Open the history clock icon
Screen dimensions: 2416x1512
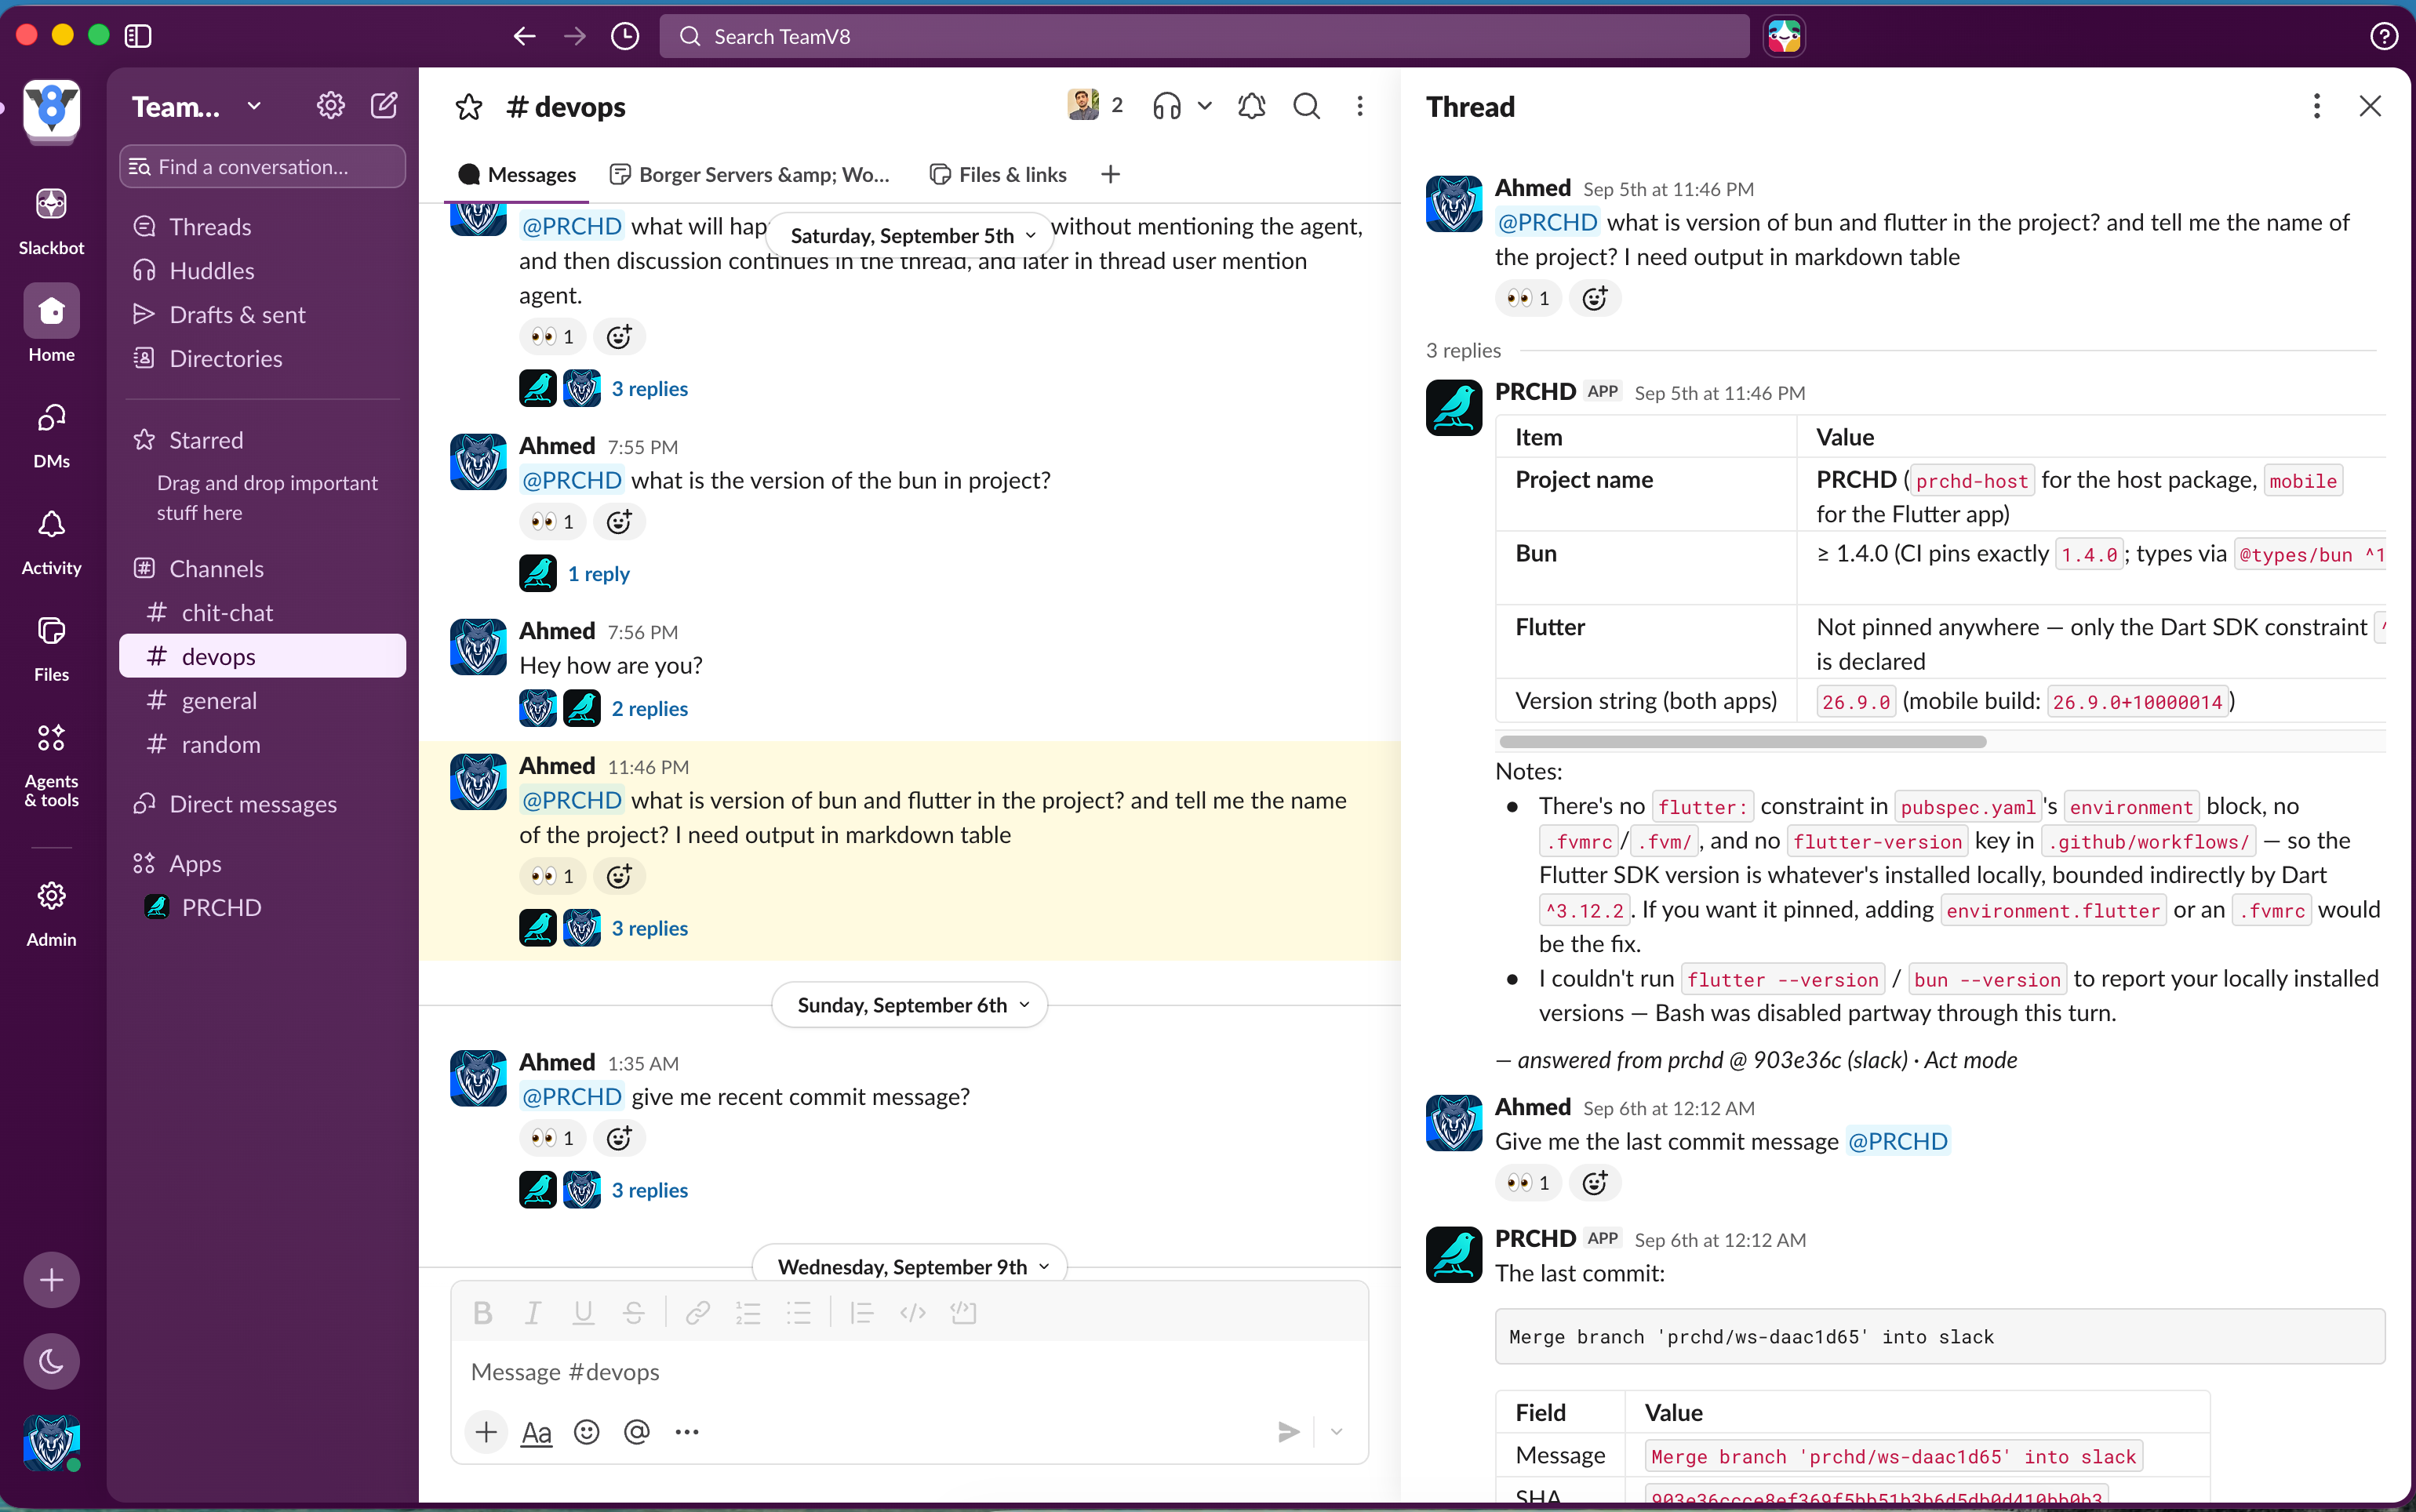(625, 36)
